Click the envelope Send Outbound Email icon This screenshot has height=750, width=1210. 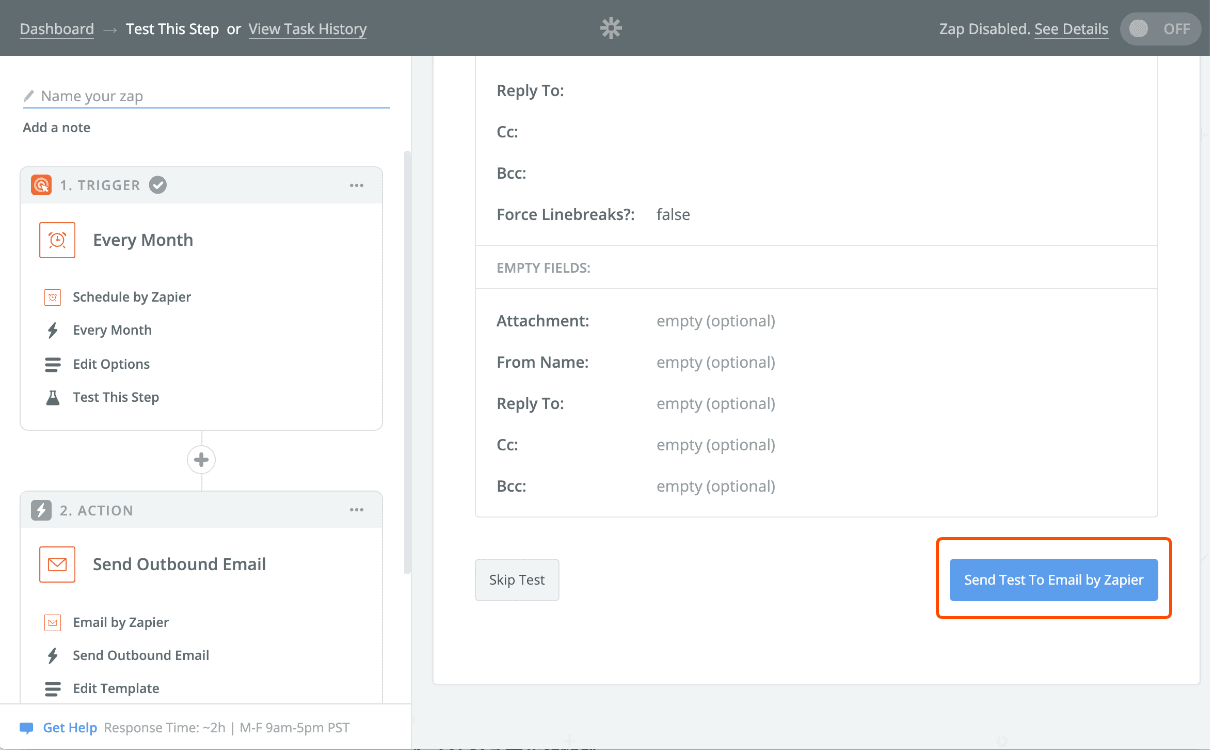coord(57,564)
